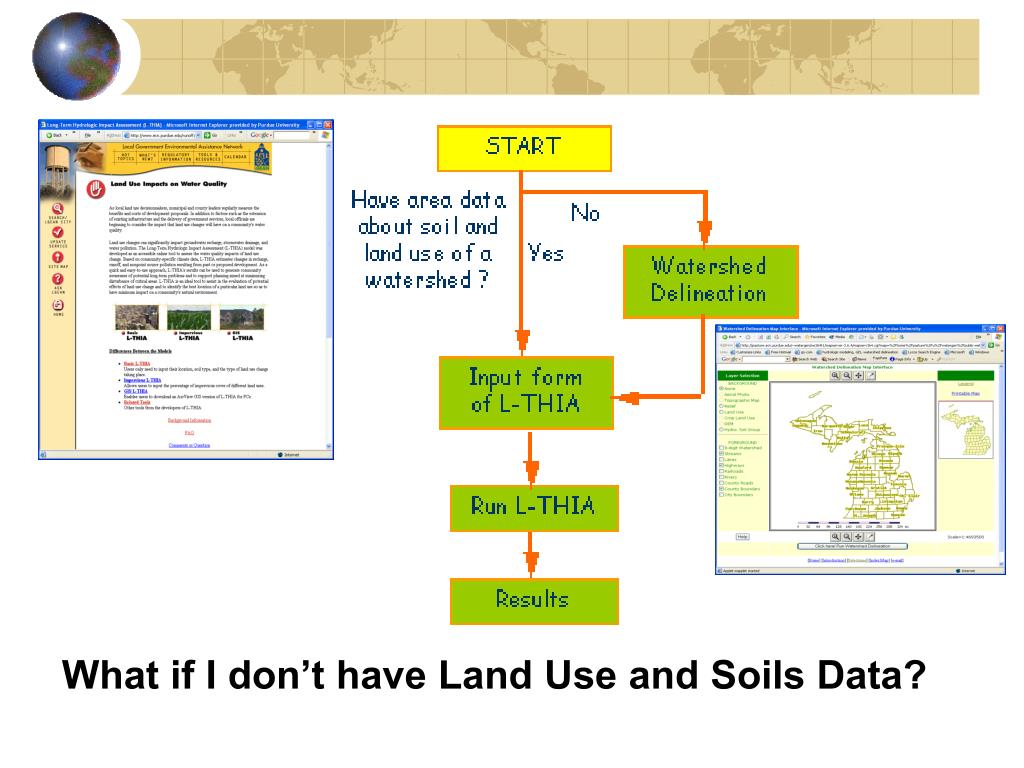Click the yellow START flowchart box

(x=524, y=148)
